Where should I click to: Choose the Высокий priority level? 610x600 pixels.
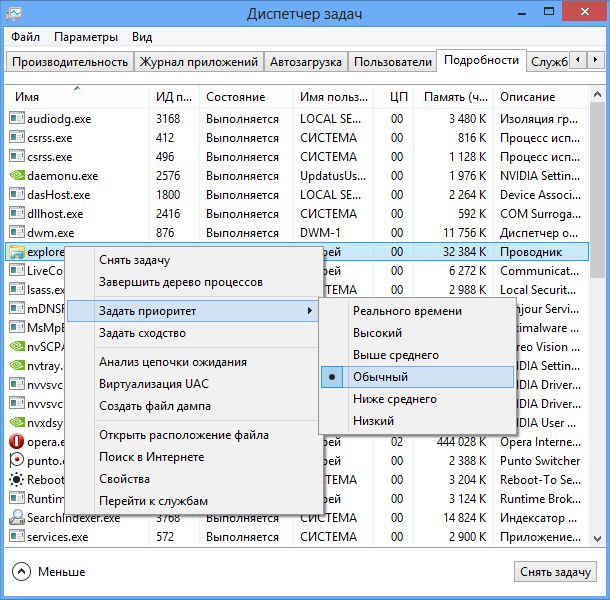(x=377, y=333)
